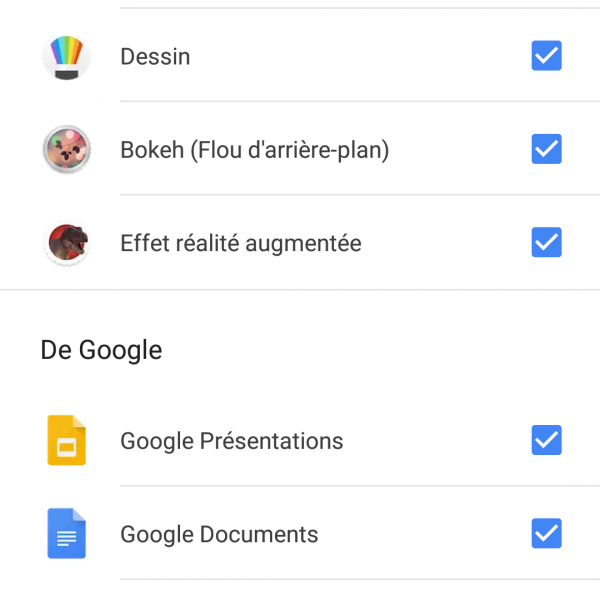Click the blue Google Documents icon

coord(67,534)
